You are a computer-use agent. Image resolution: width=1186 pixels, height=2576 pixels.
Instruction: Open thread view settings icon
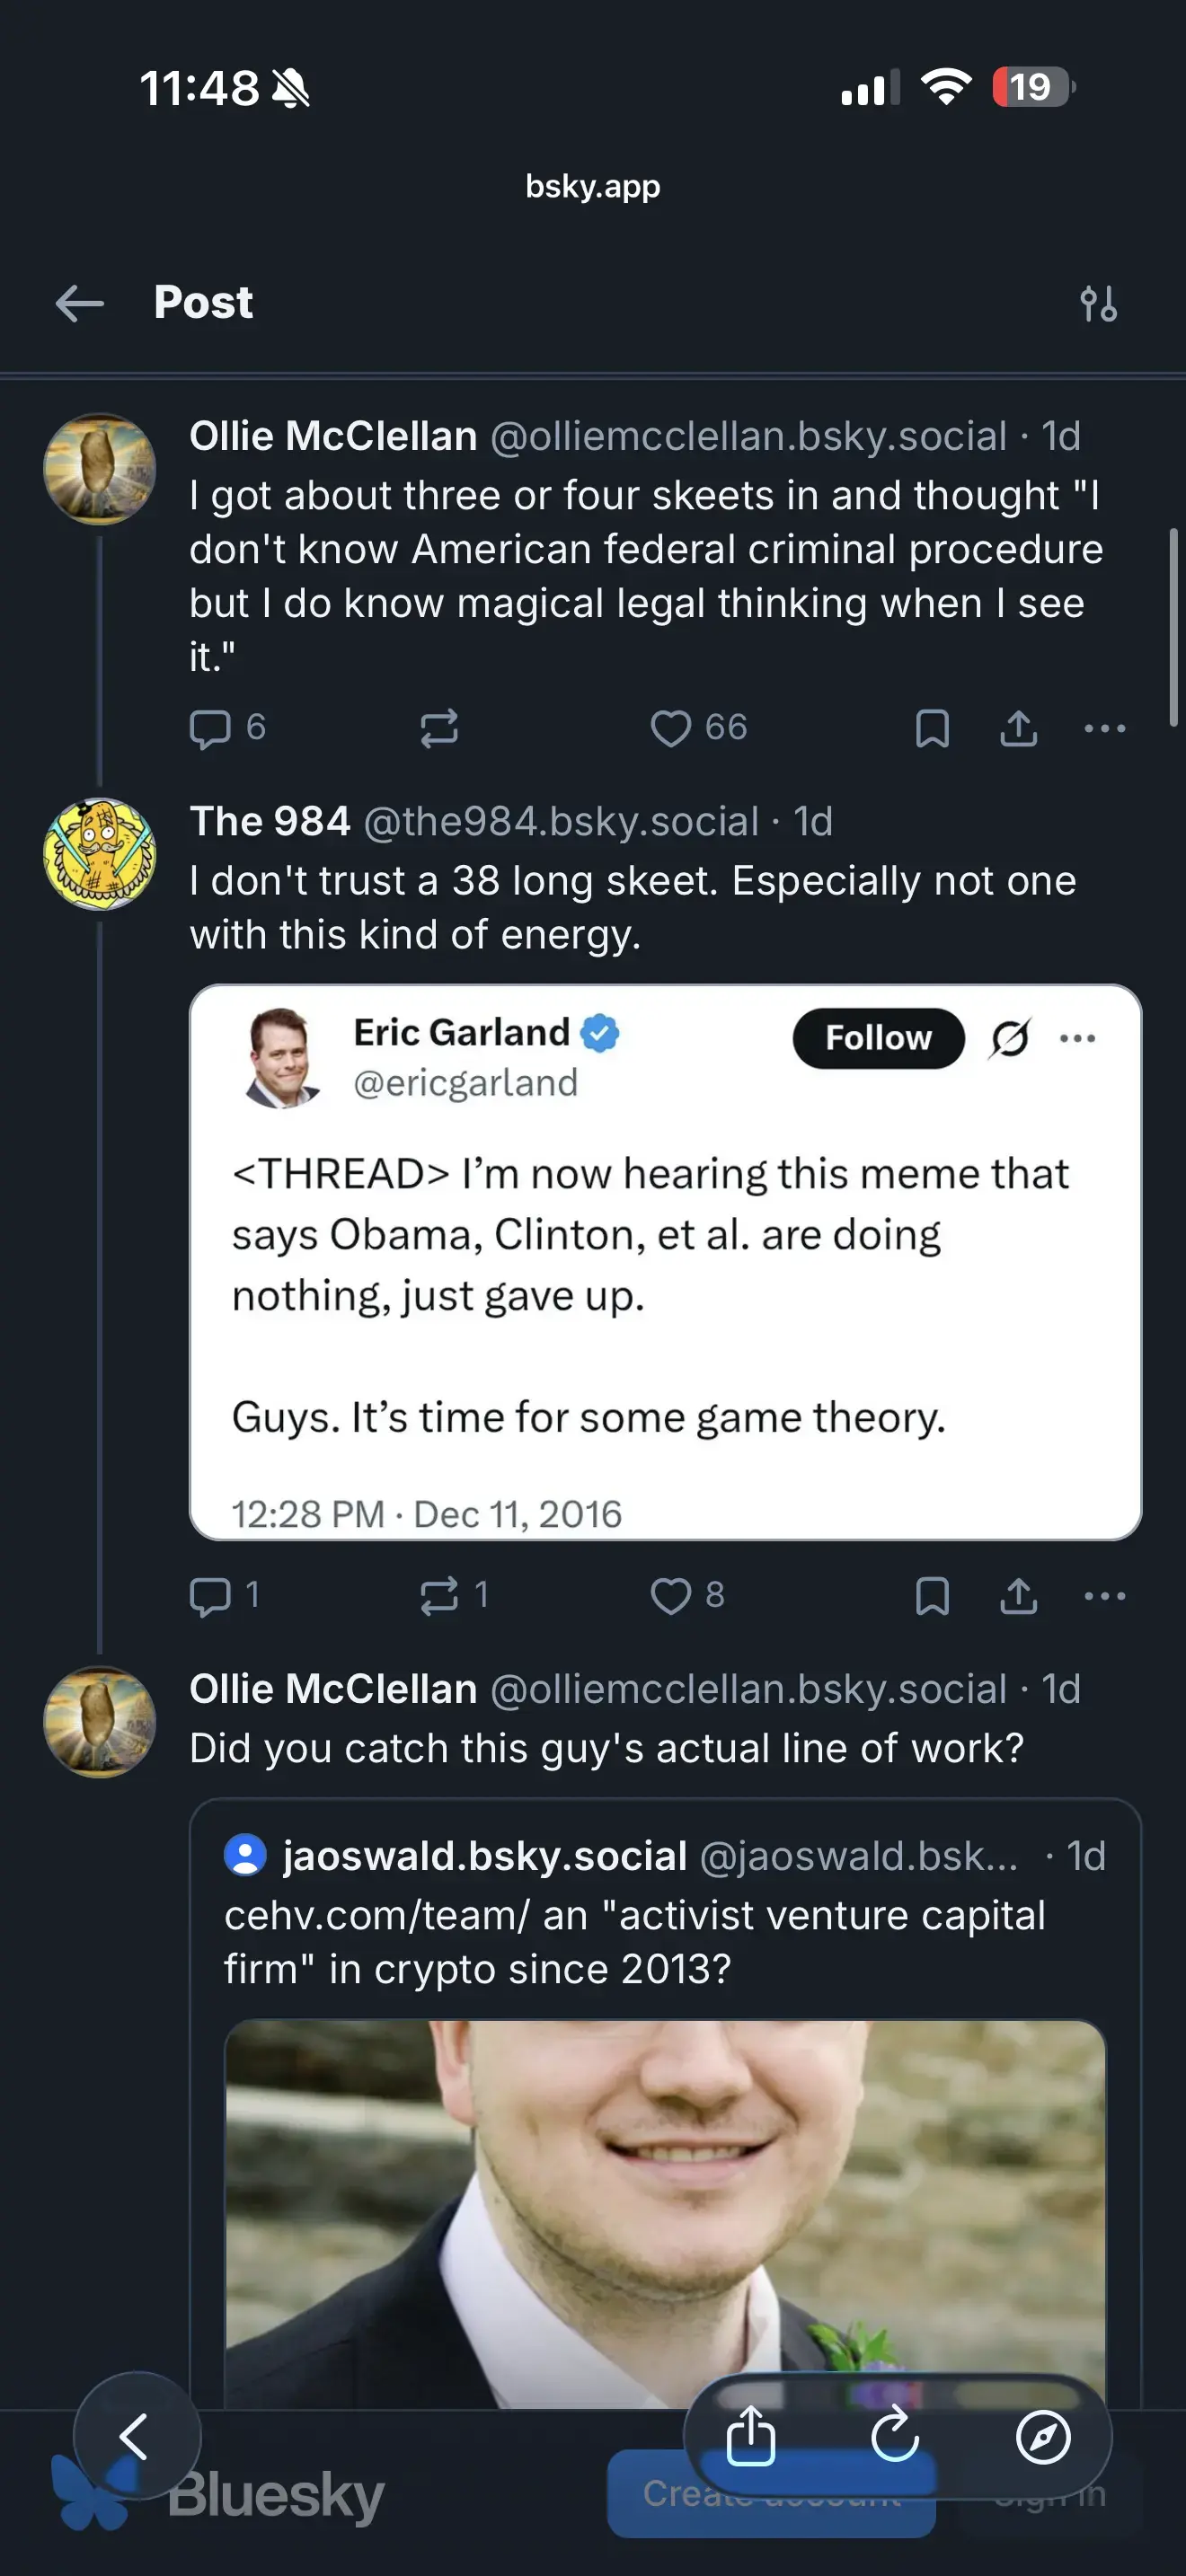(x=1098, y=303)
